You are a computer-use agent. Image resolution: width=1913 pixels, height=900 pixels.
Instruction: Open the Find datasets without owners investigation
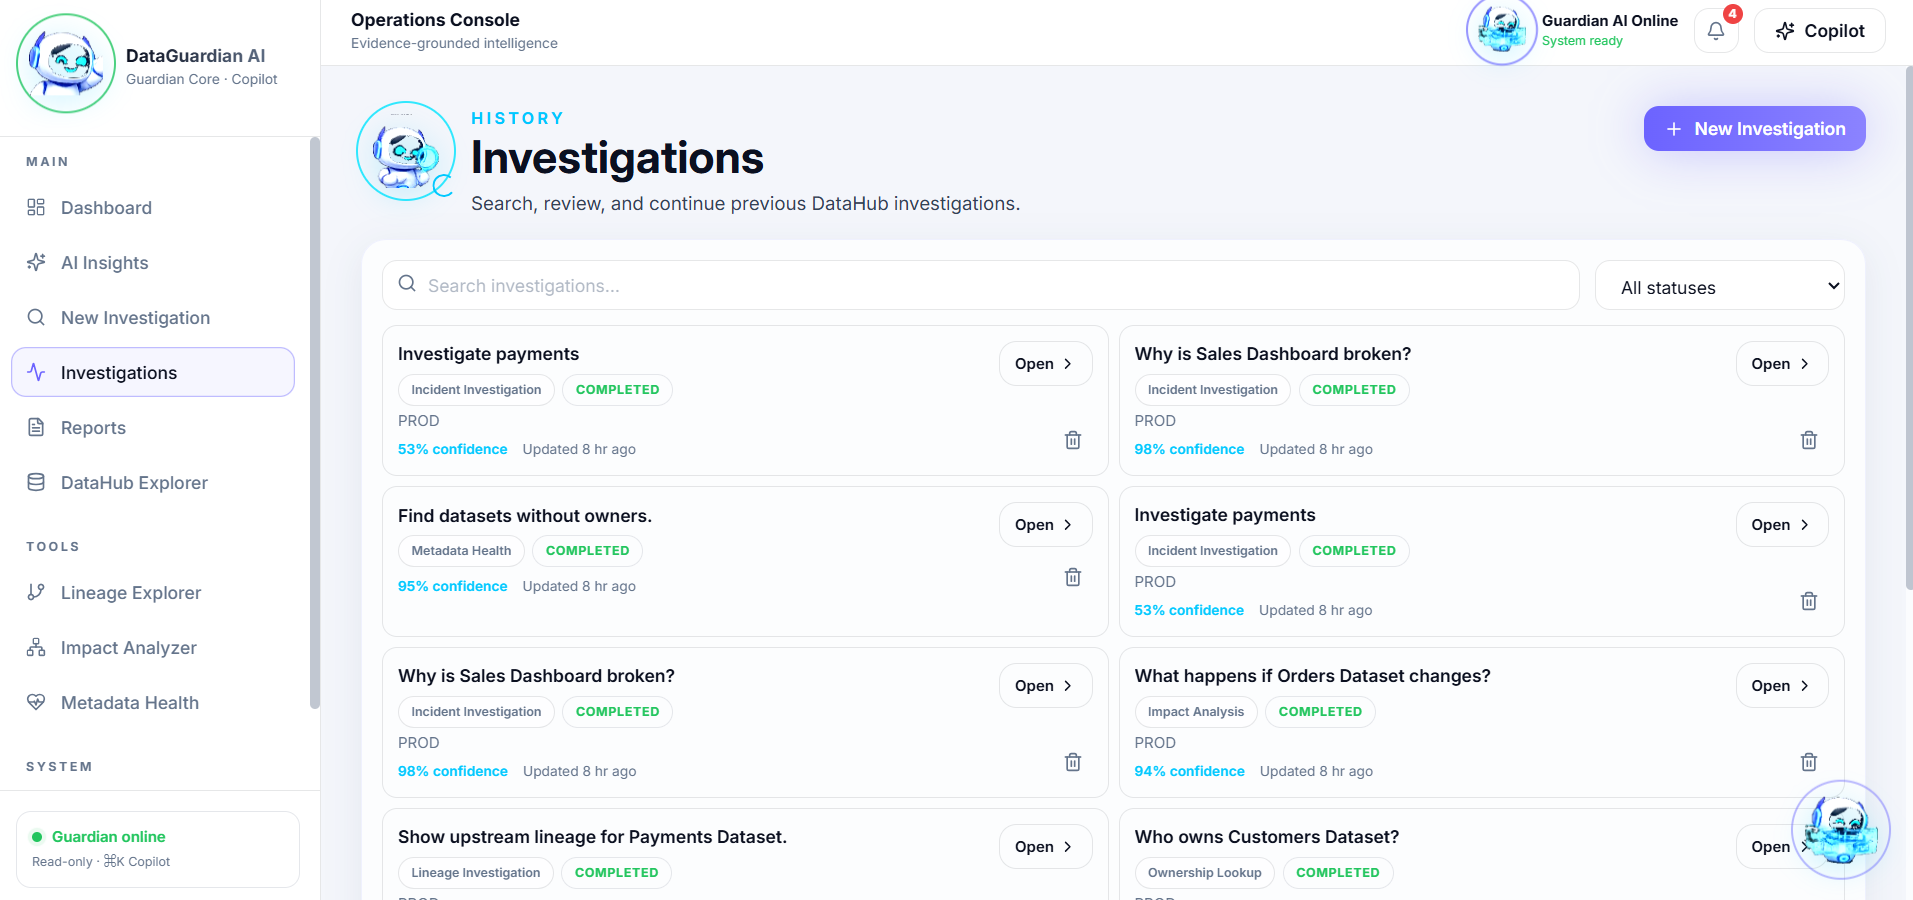[x=1045, y=525]
